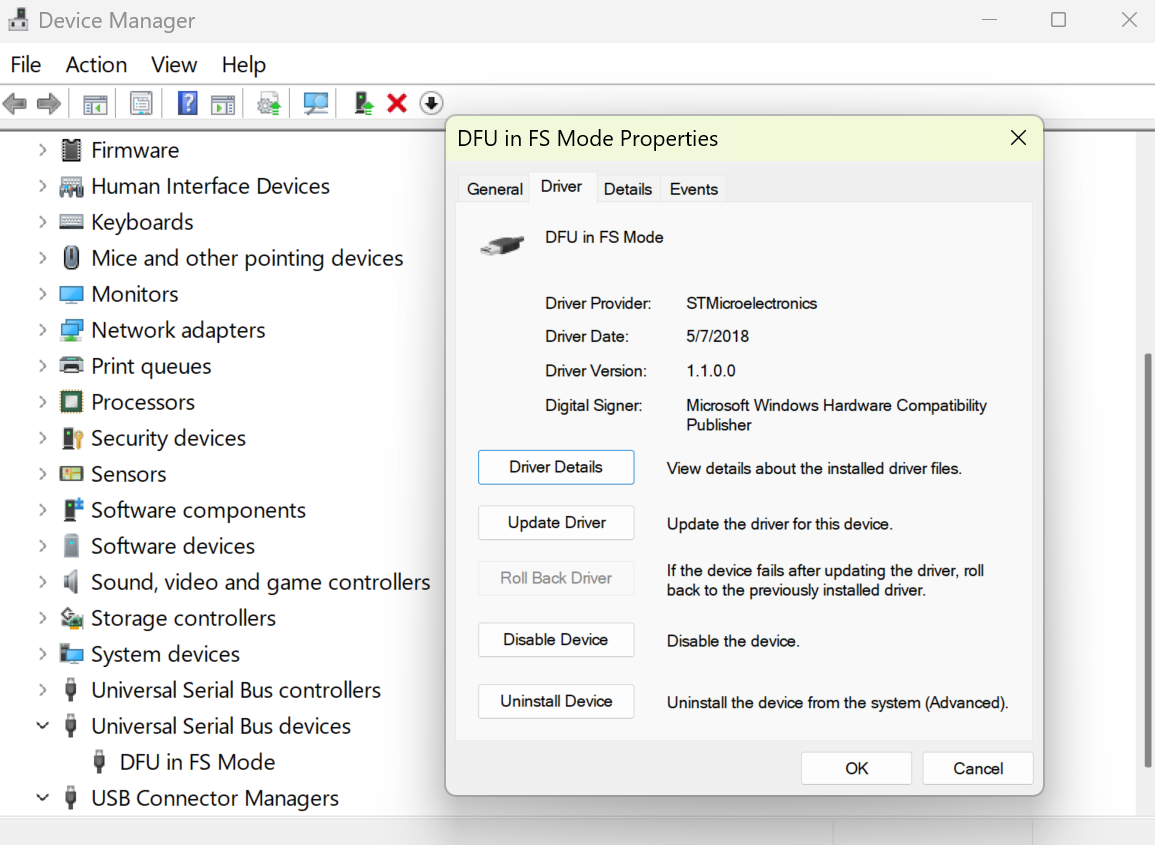The height and width of the screenshot is (845, 1155).
Task: Click the back navigation arrow
Action: click(x=15, y=103)
